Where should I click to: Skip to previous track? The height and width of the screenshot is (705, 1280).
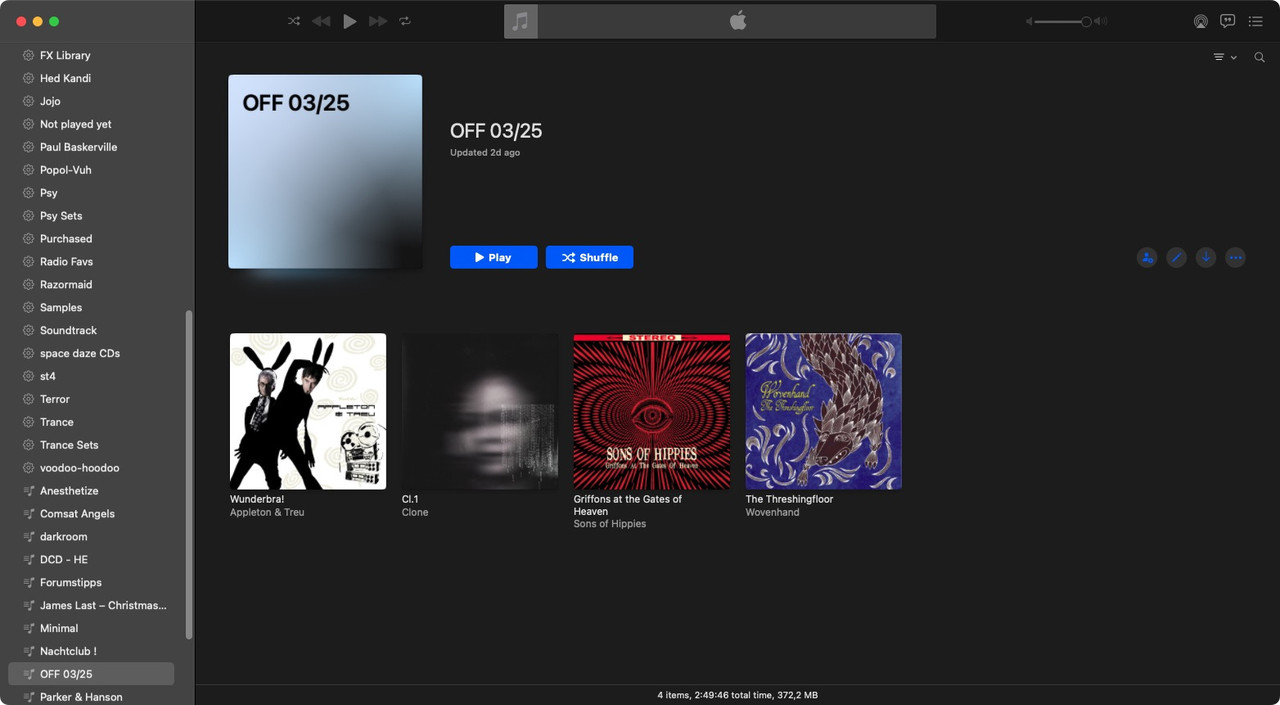tap(321, 21)
